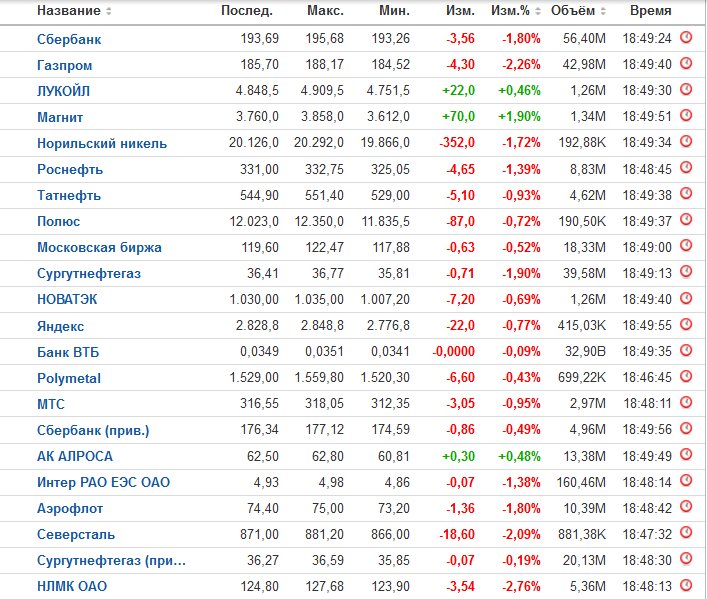Open the Банк ВТБ link
The image size is (707, 599).
click(68, 352)
